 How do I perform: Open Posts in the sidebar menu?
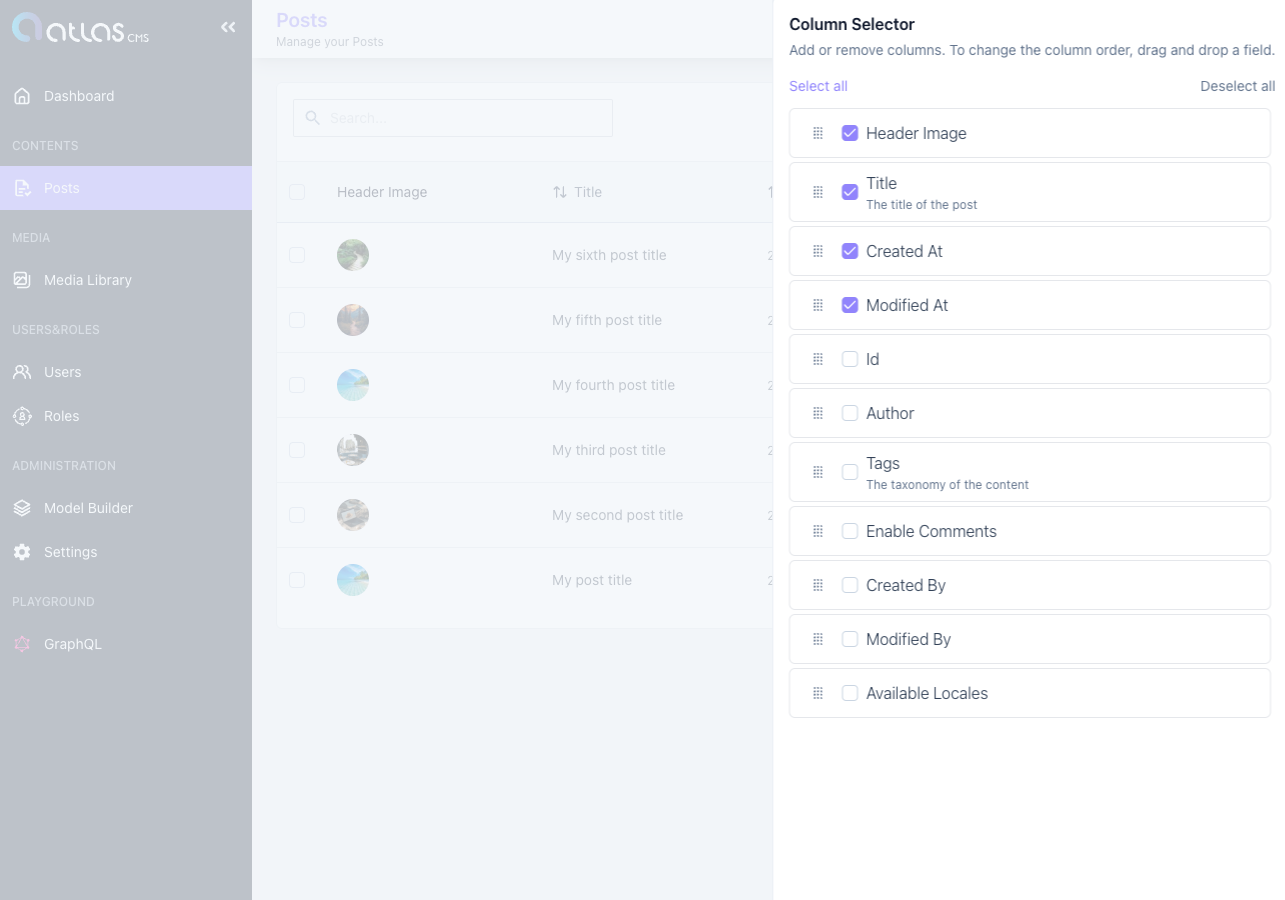tap(62, 188)
